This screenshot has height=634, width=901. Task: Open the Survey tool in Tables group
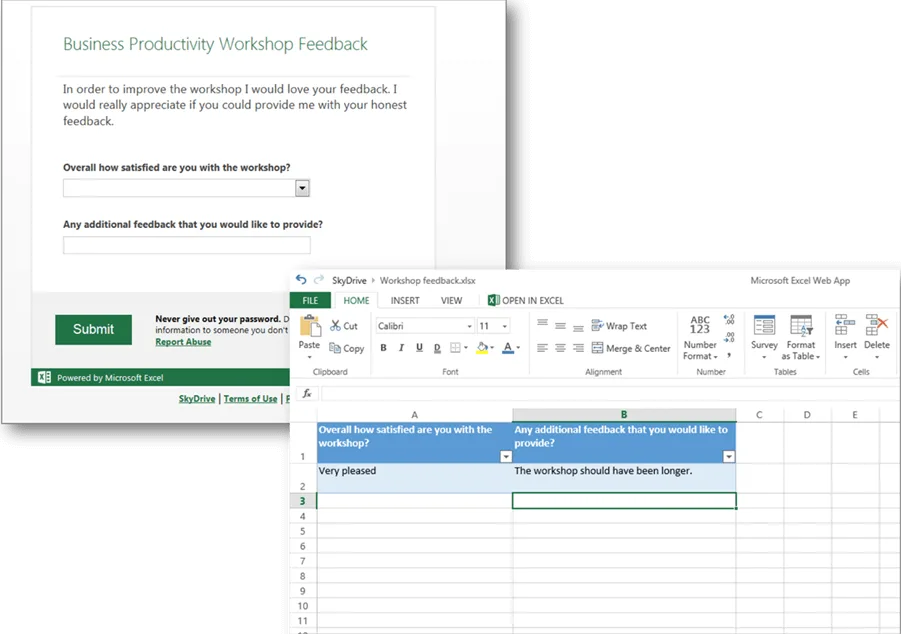(764, 327)
